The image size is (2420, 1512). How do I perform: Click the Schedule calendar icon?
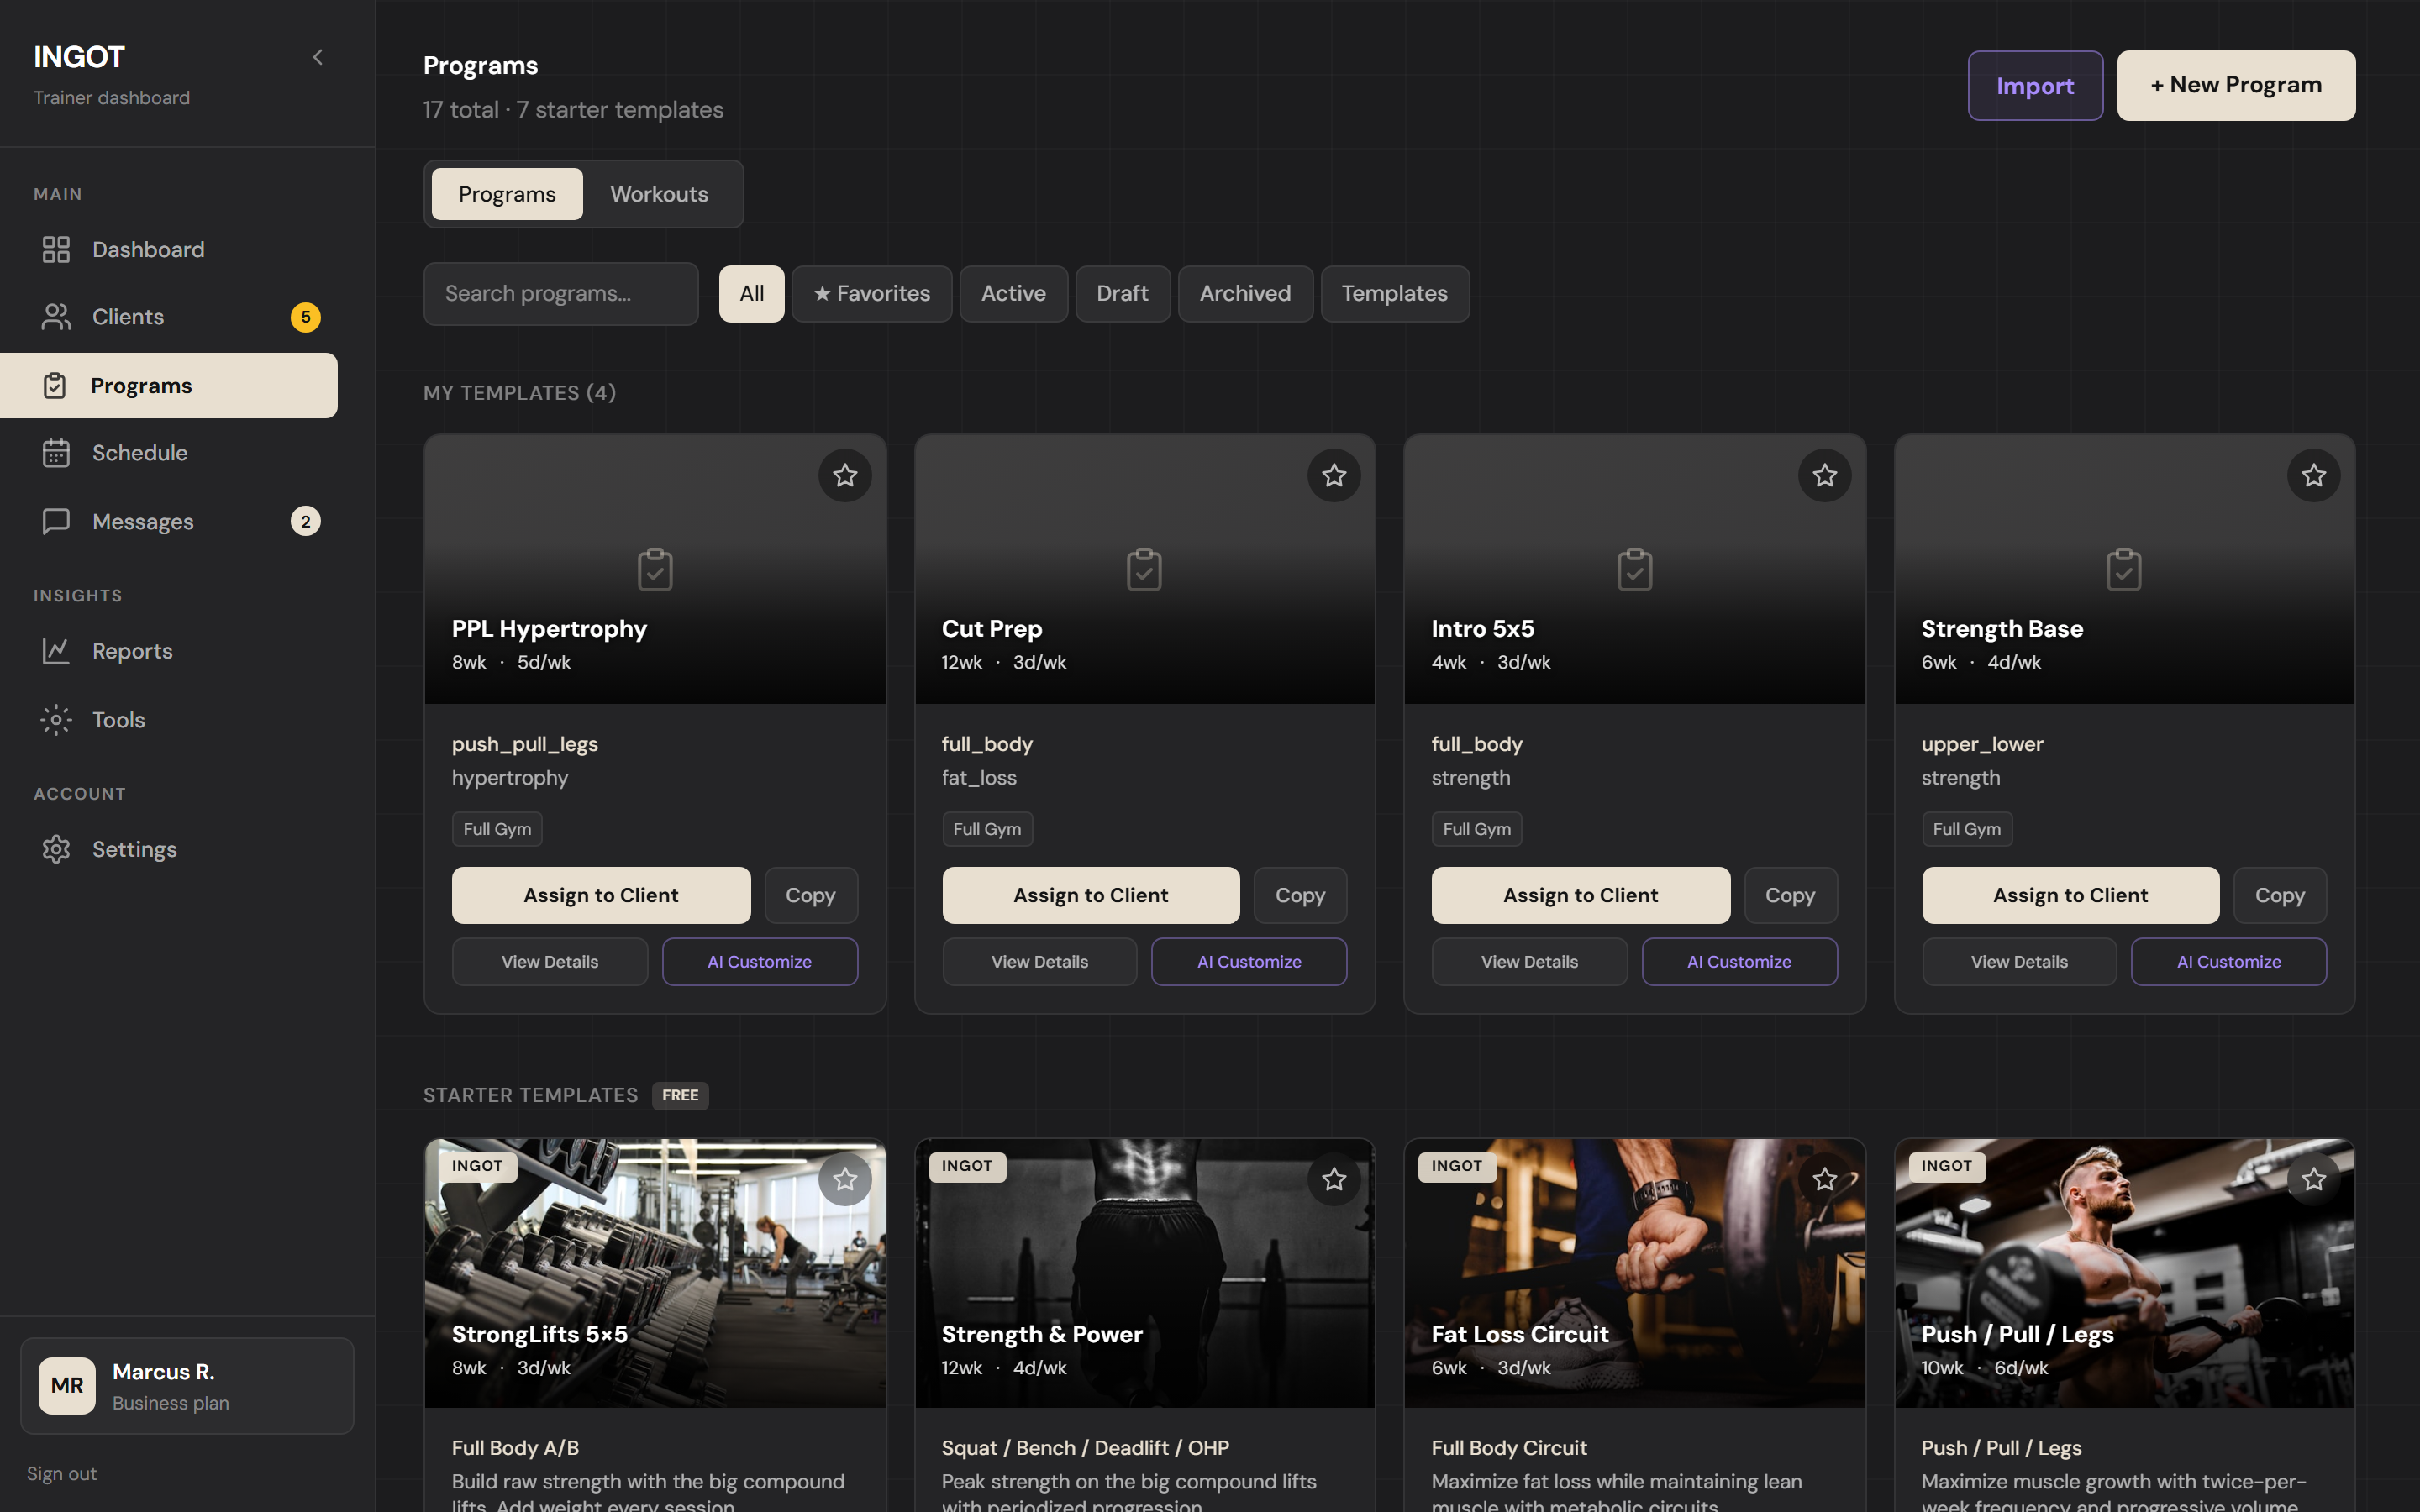[x=56, y=453]
